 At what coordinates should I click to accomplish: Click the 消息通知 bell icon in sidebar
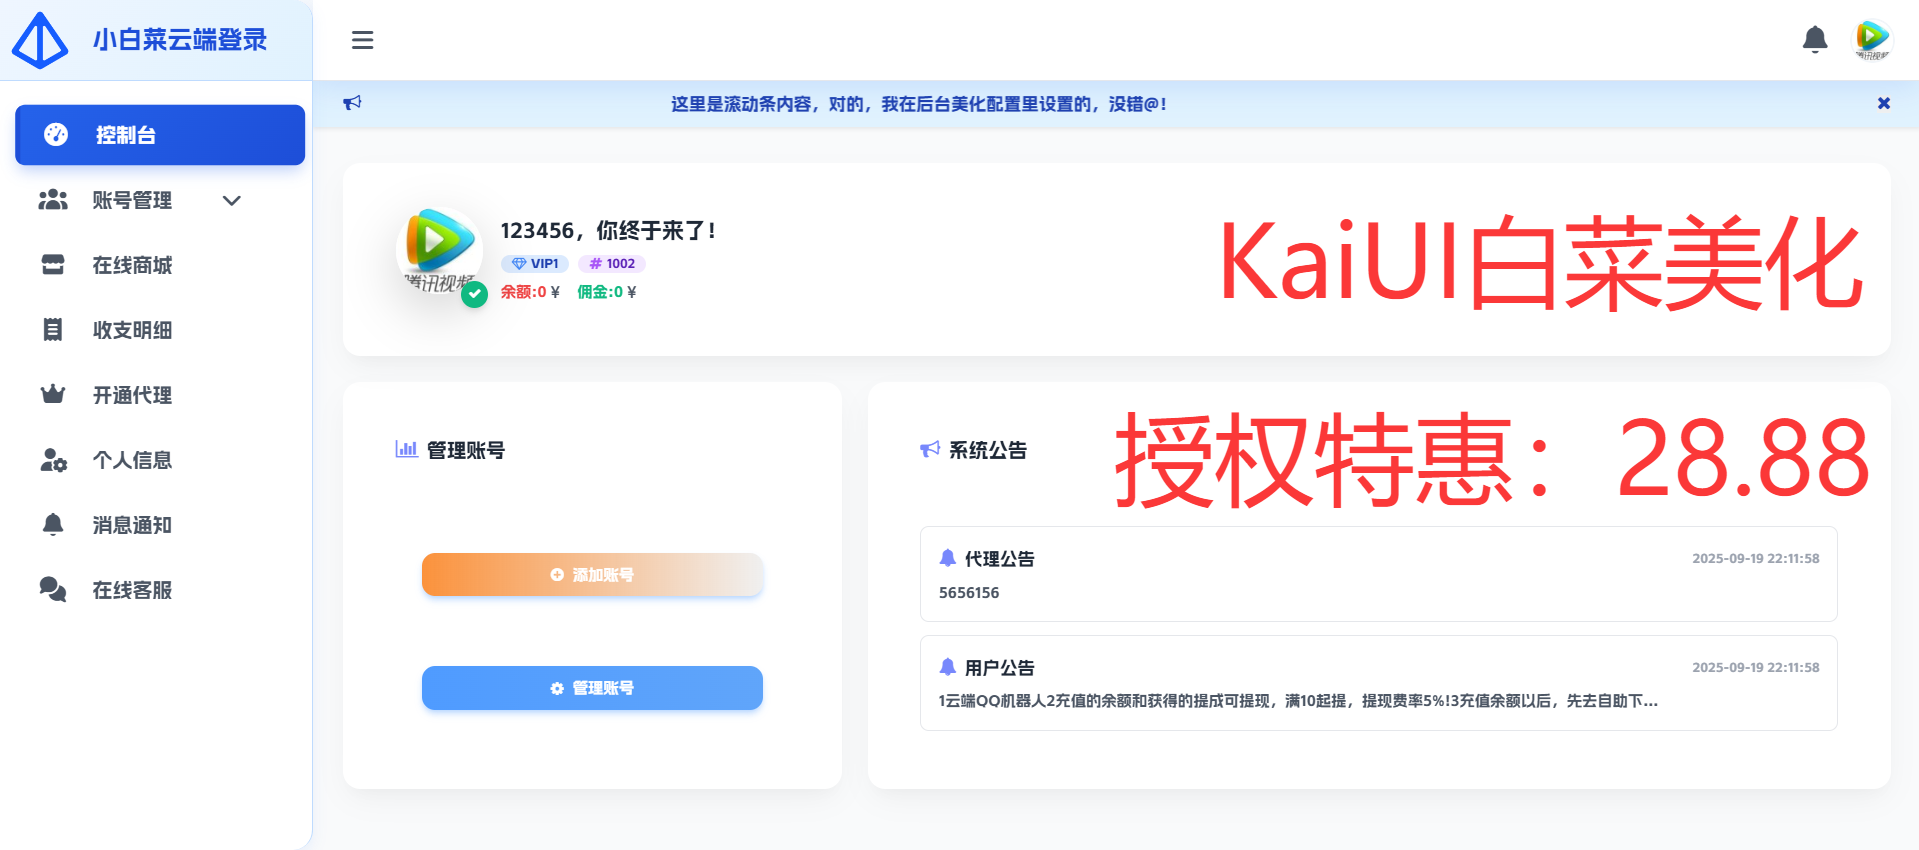(53, 525)
